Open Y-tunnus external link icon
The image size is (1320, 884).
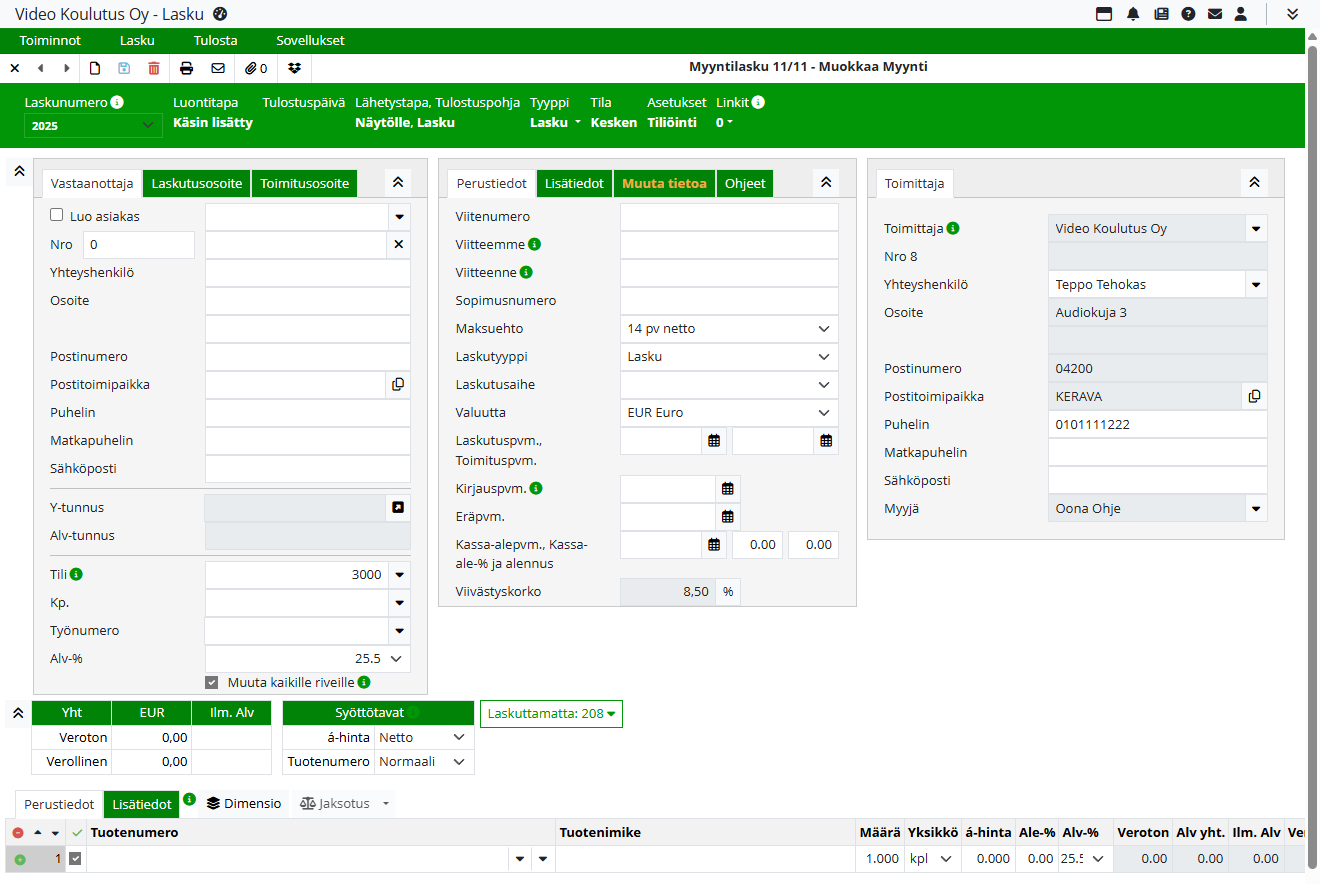tap(398, 508)
